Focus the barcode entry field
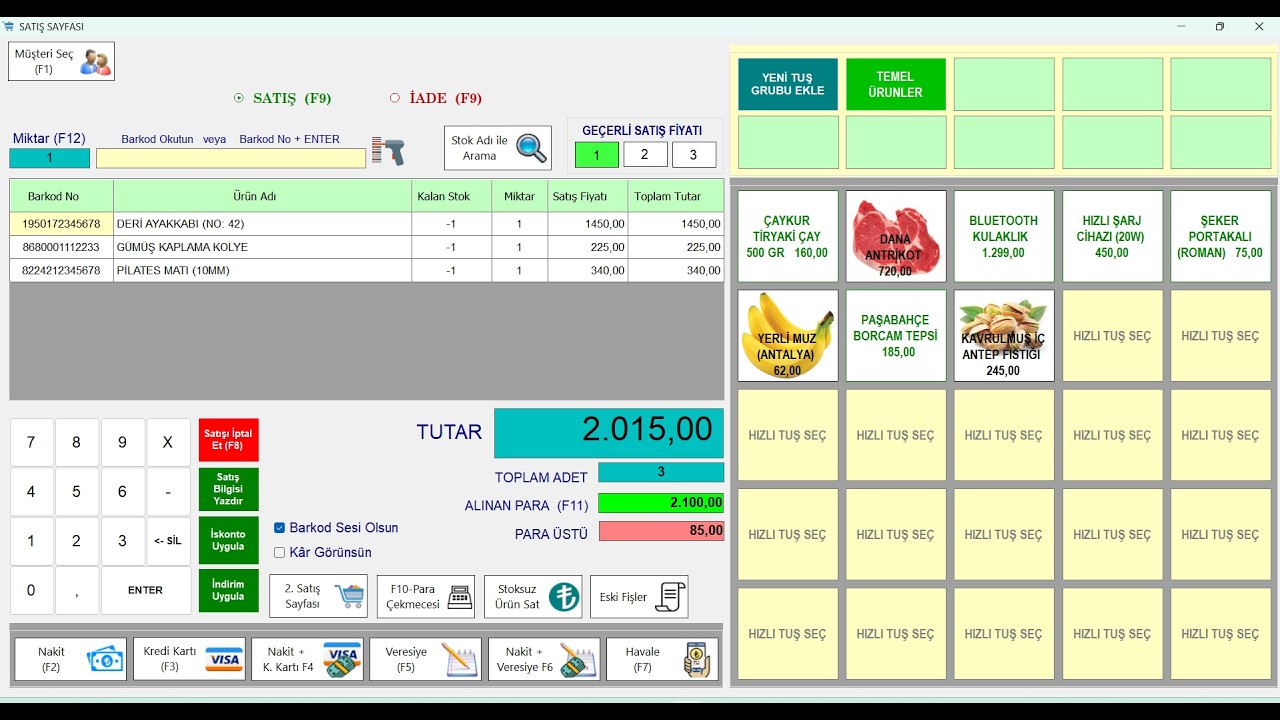Image resolution: width=1280 pixels, height=720 pixels. (x=231, y=158)
